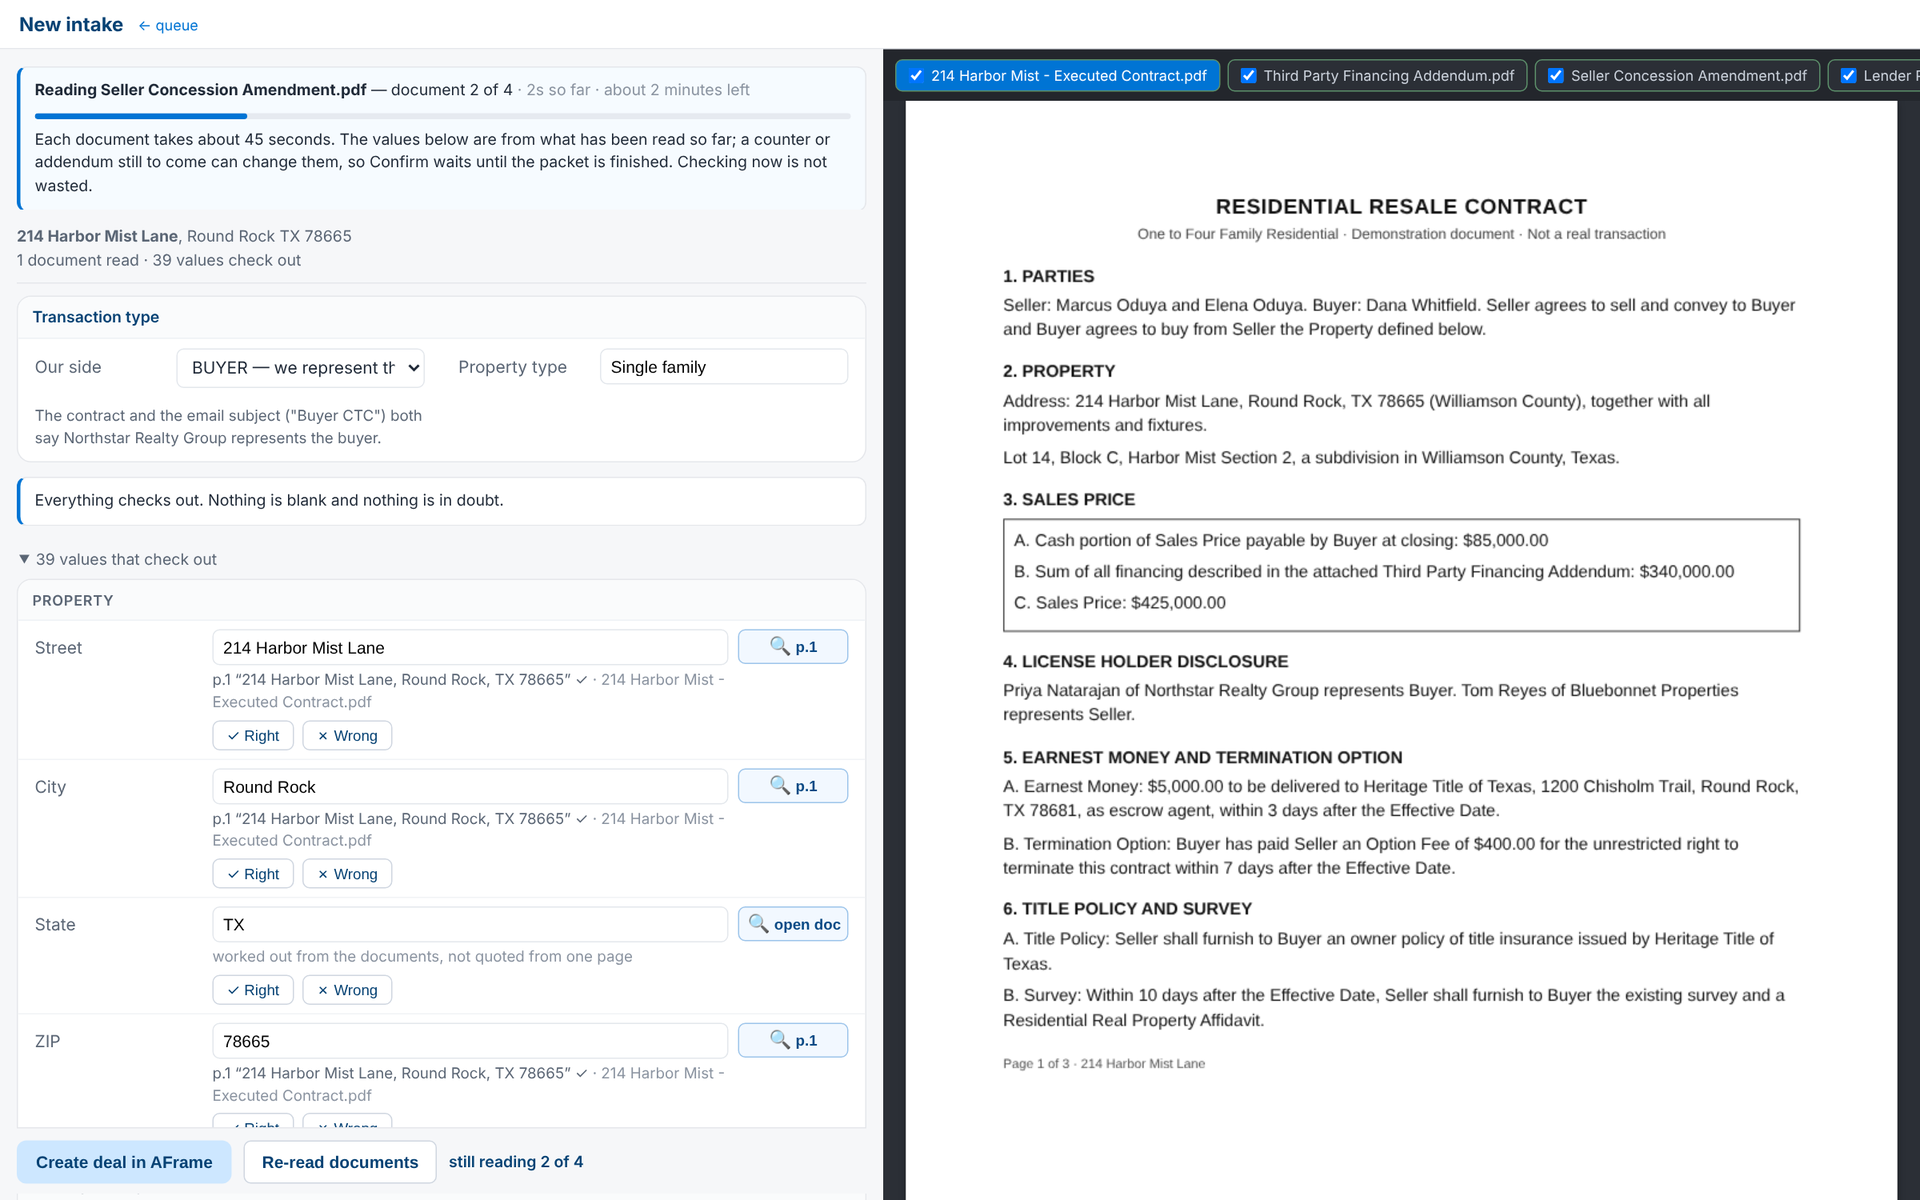1920x1200 pixels.
Task: Open the Third Party Financing Addendum.pdf tab
Action: (1377, 76)
